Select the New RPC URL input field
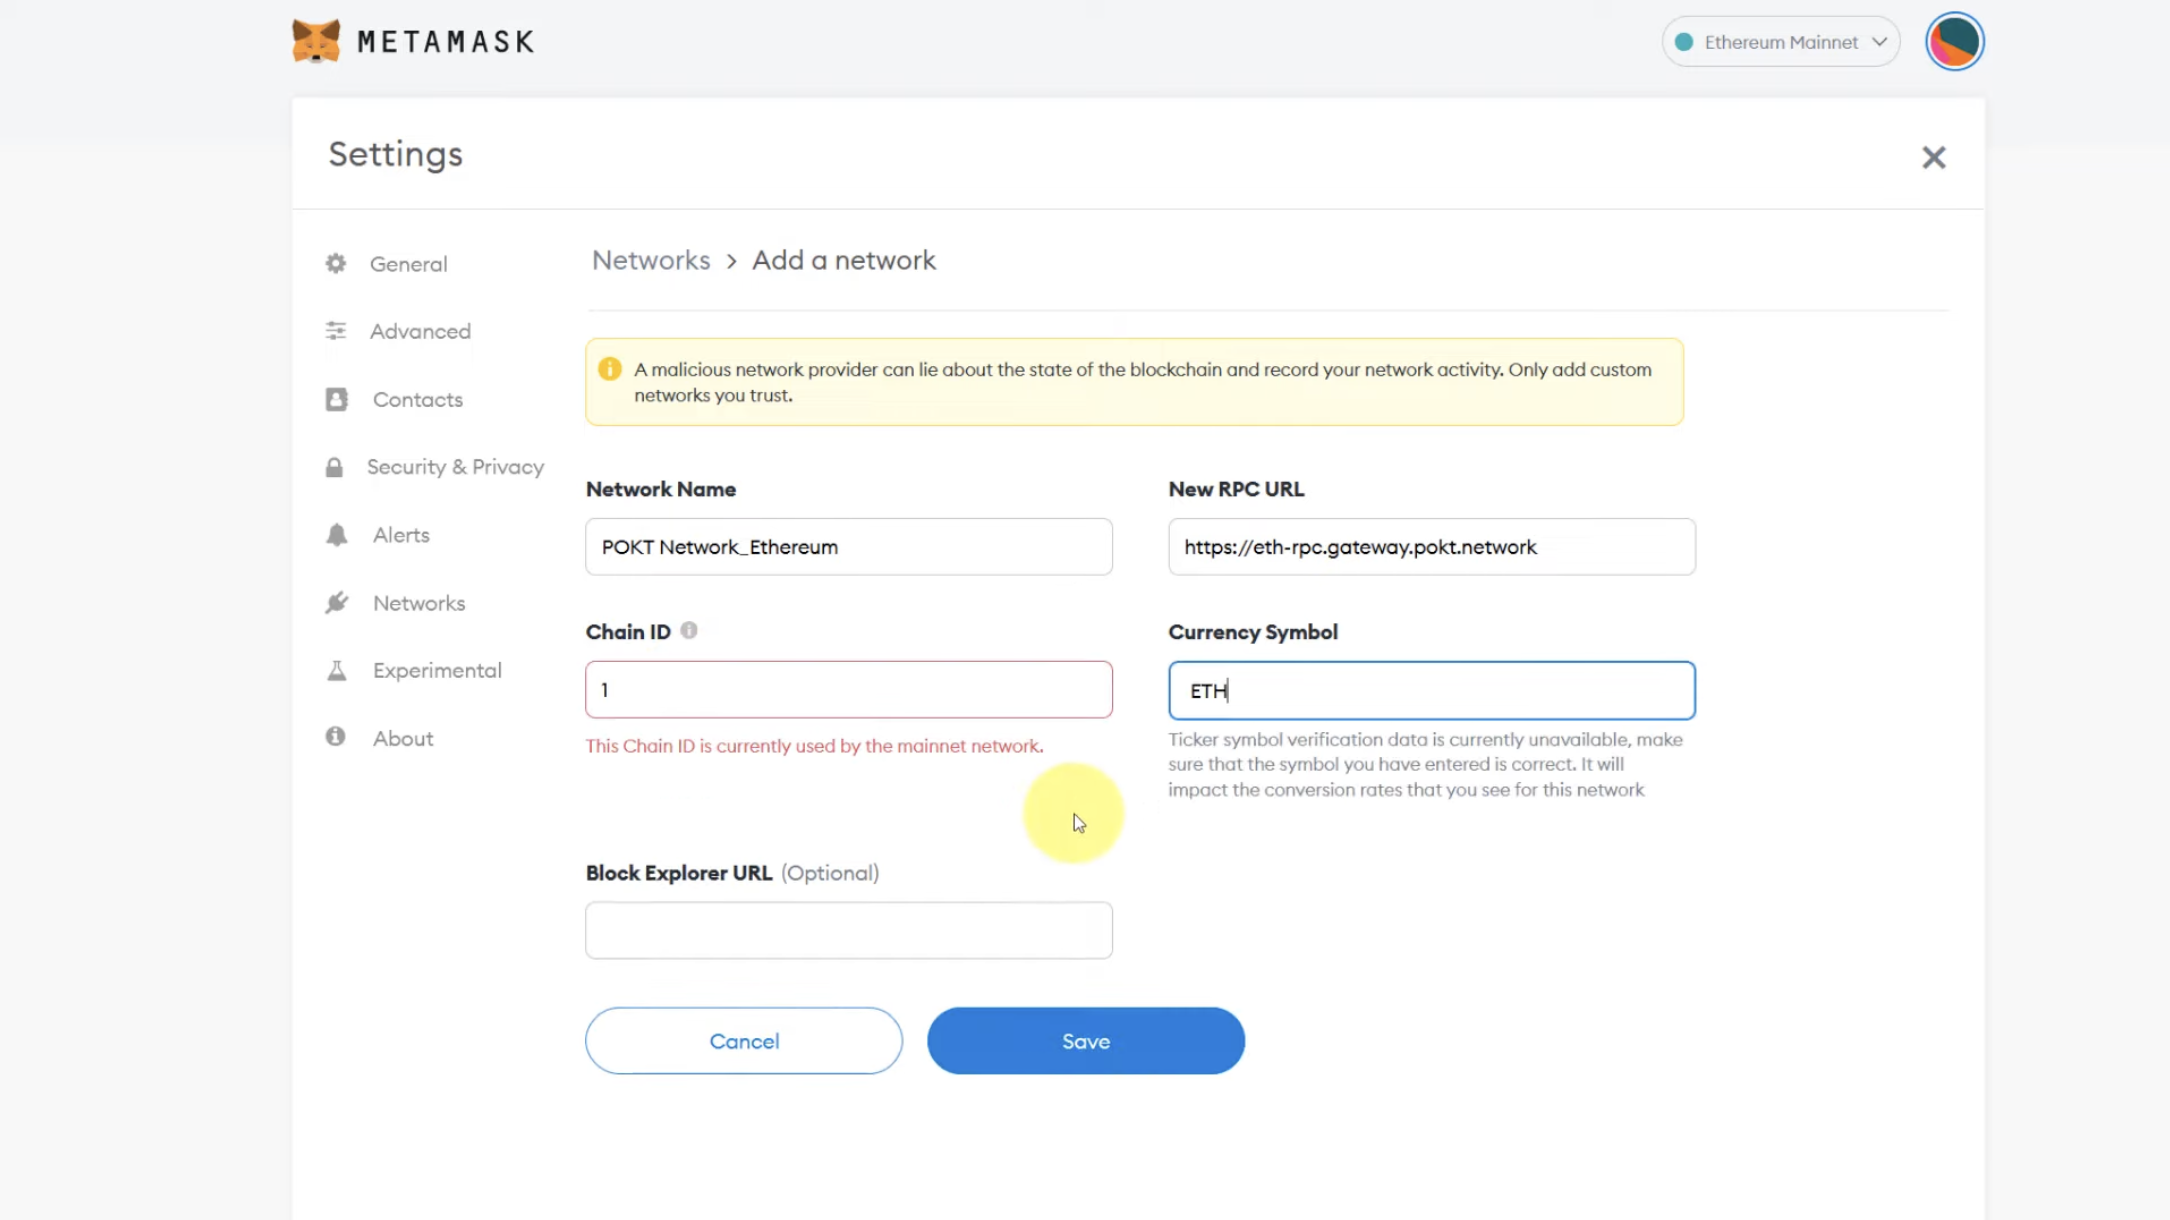 (x=1431, y=547)
